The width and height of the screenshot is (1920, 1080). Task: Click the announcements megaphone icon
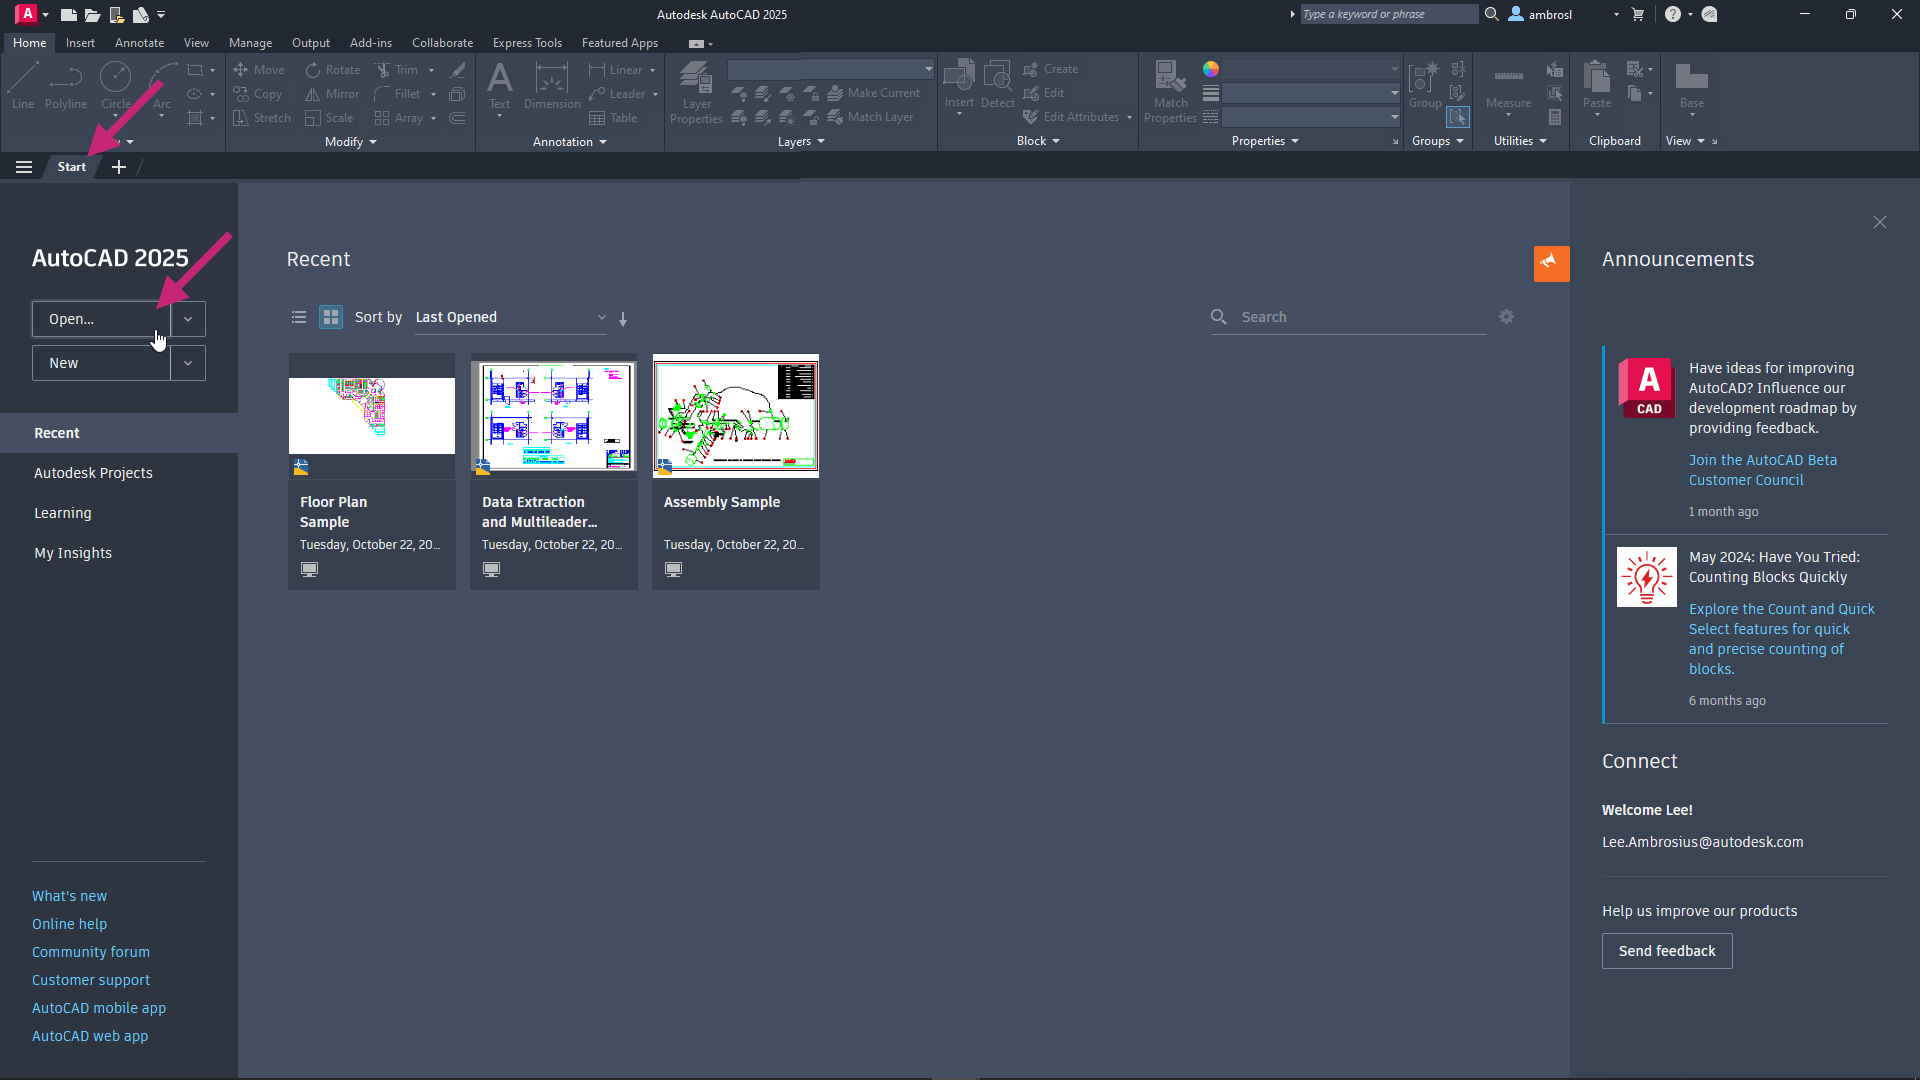click(x=1551, y=263)
